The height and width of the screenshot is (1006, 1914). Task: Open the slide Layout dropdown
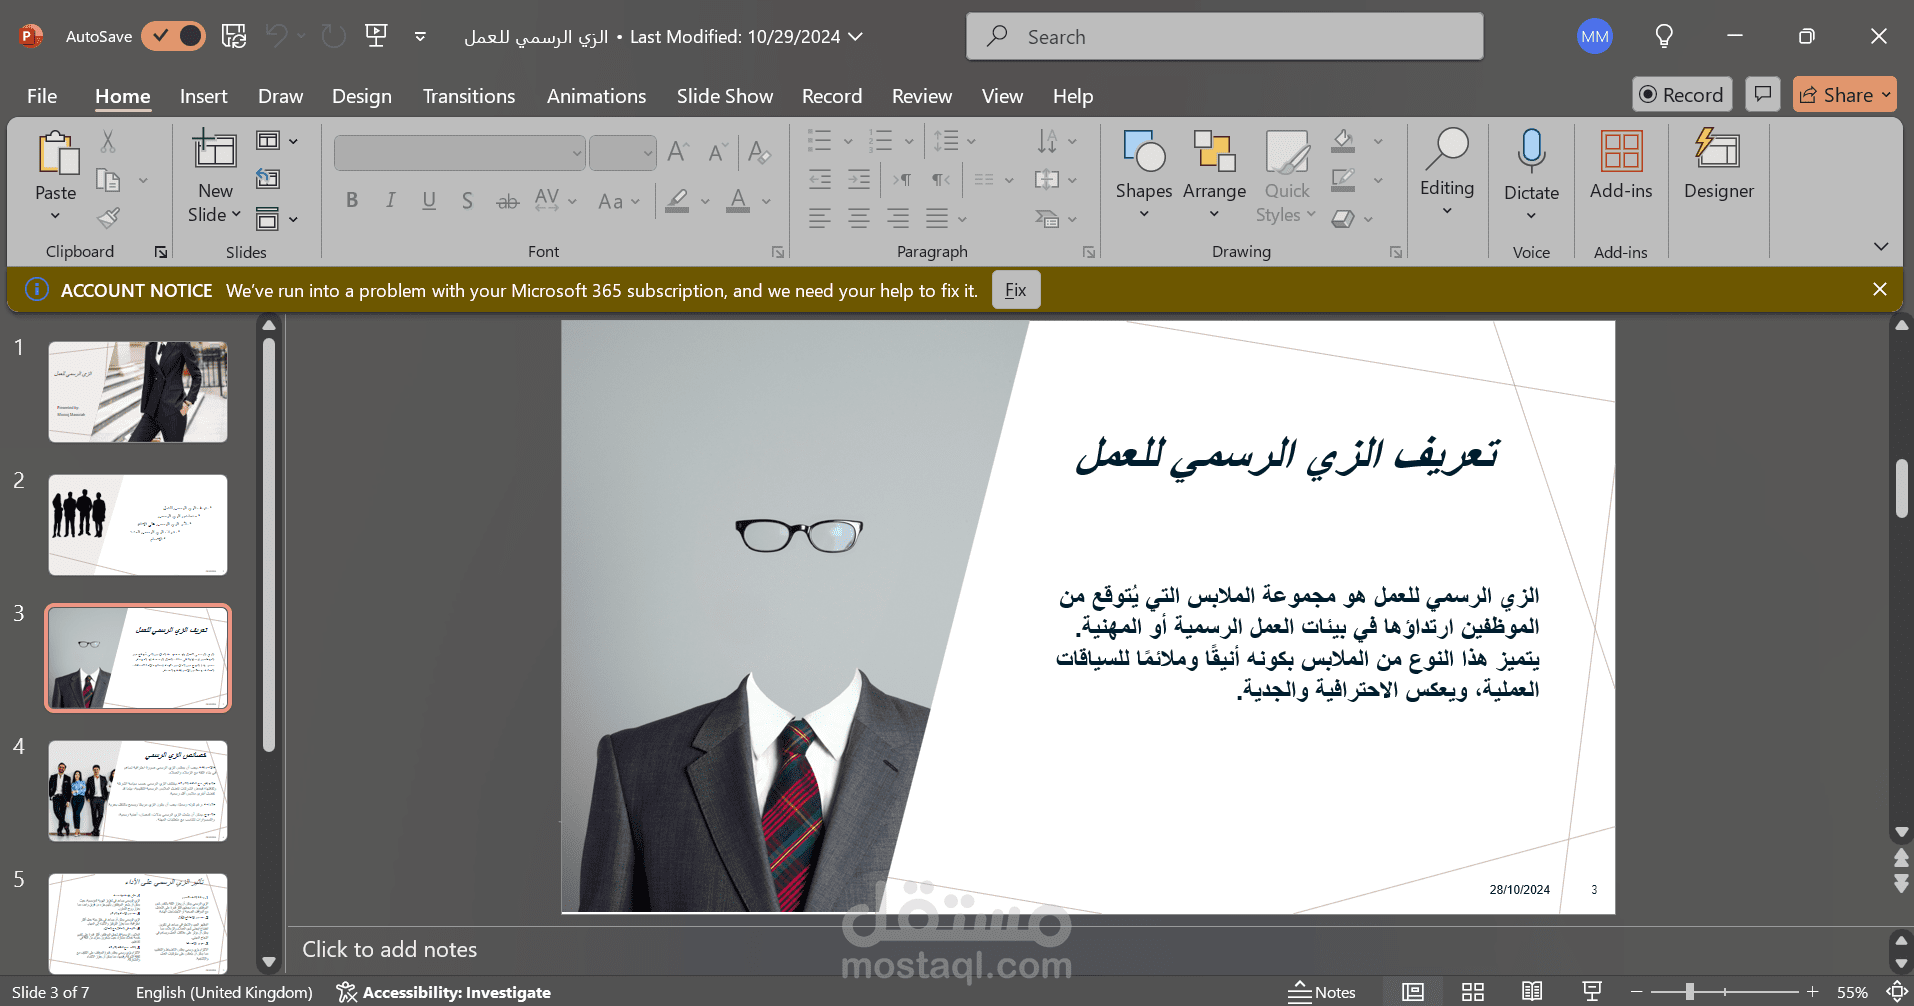[277, 141]
